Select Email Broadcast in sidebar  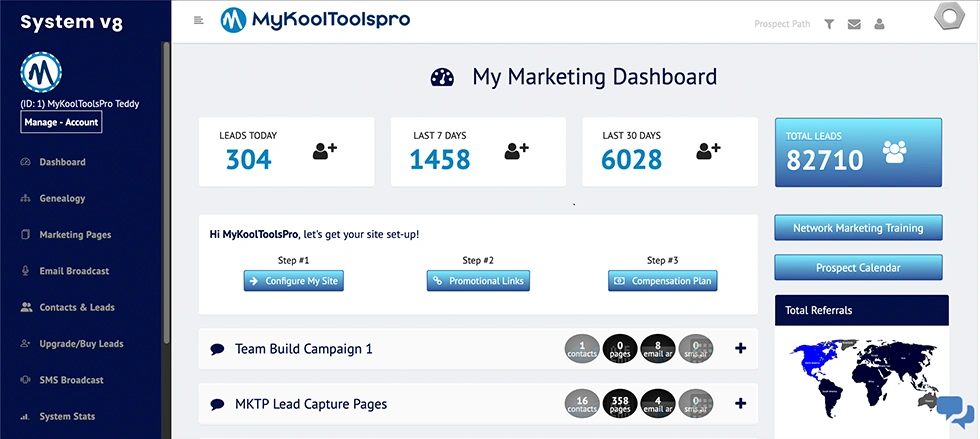pyautogui.click(x=74, y=271)
